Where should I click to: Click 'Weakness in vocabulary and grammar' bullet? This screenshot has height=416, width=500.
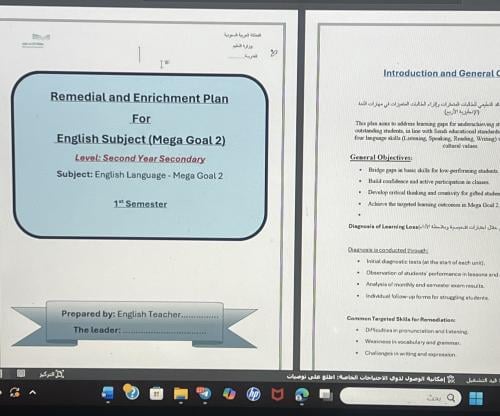[412, 342]
